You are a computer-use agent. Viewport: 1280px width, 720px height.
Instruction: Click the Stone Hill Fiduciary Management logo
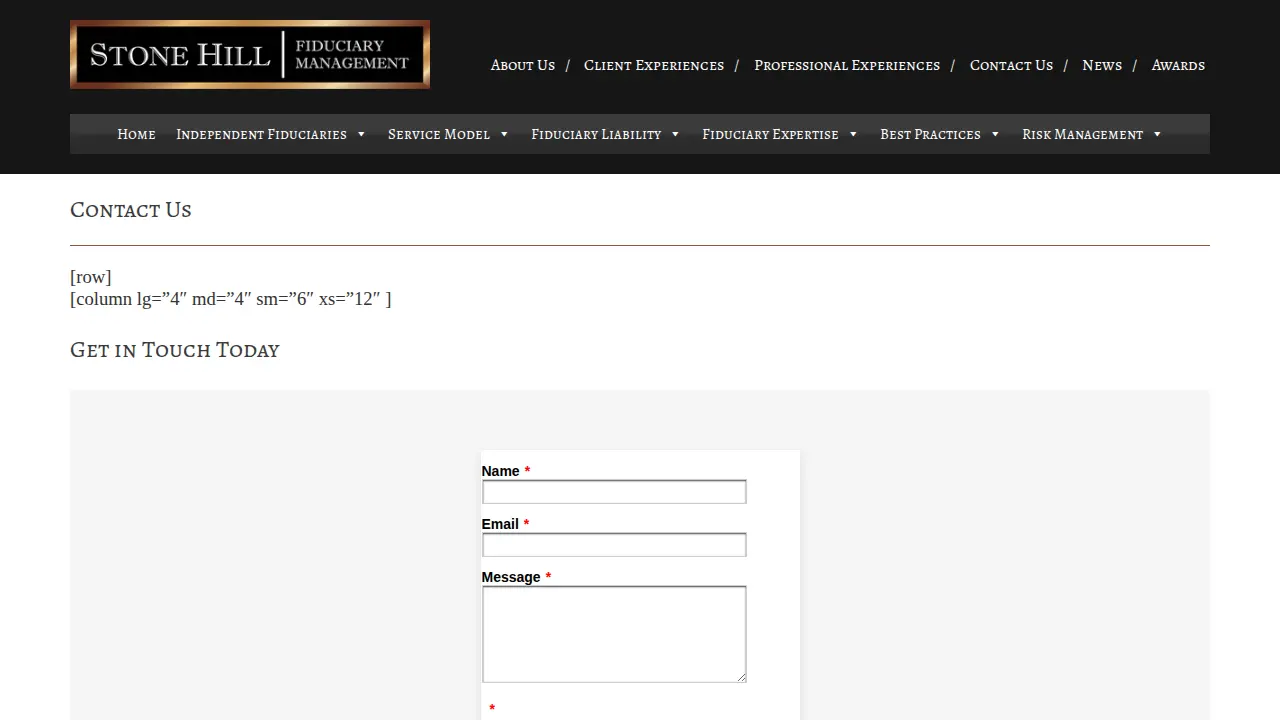250,54
